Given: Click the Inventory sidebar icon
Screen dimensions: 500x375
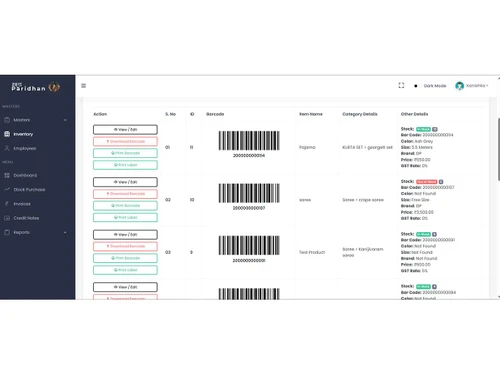Looking at the screenshot, I should tap(7, 134).
